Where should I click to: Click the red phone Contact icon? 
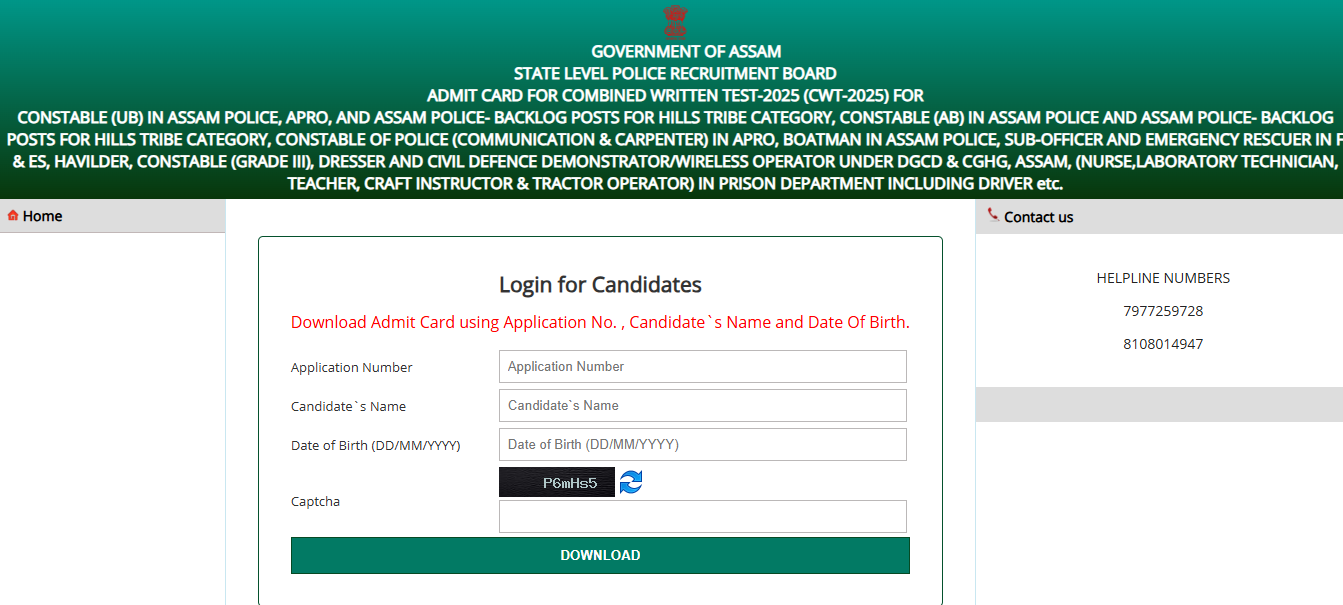[992, 214]
